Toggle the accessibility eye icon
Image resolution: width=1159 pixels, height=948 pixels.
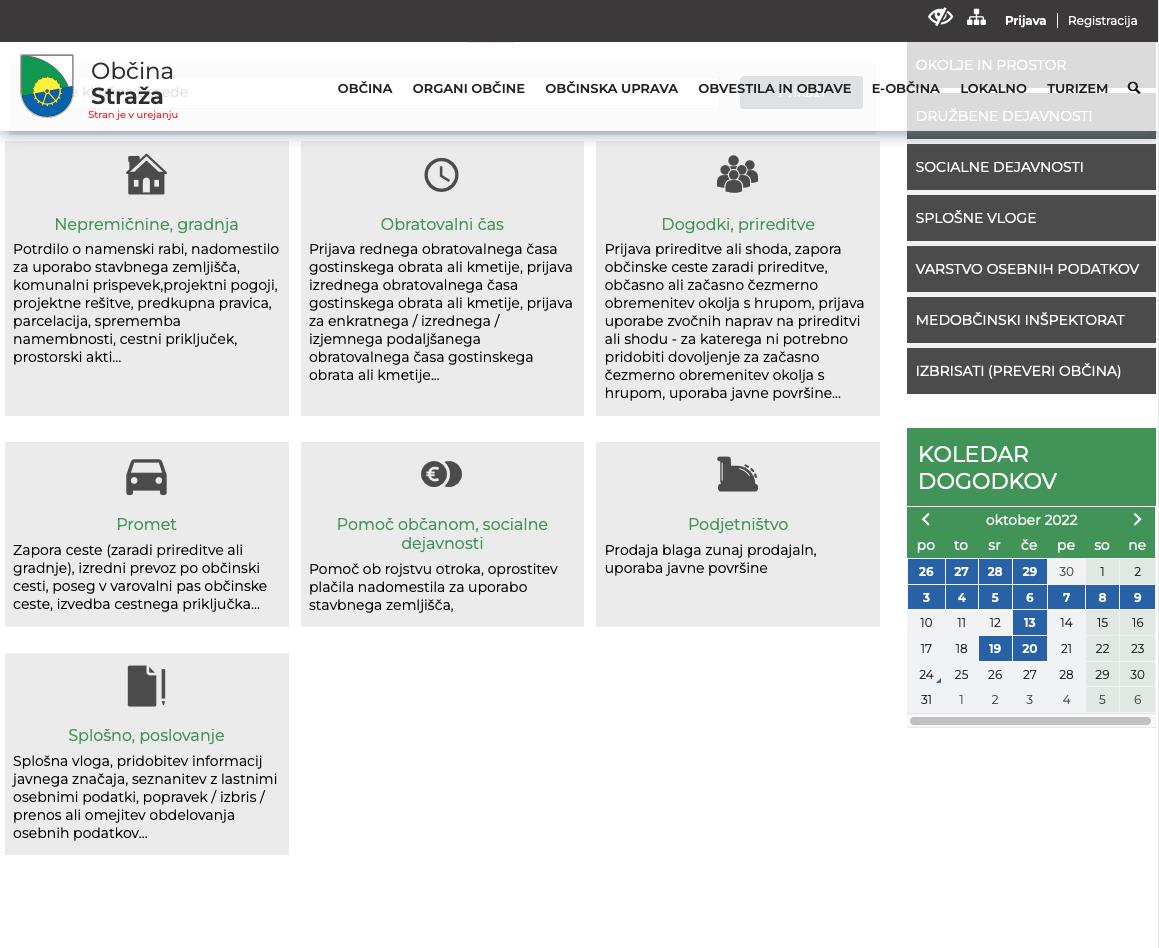click(940, 17)
